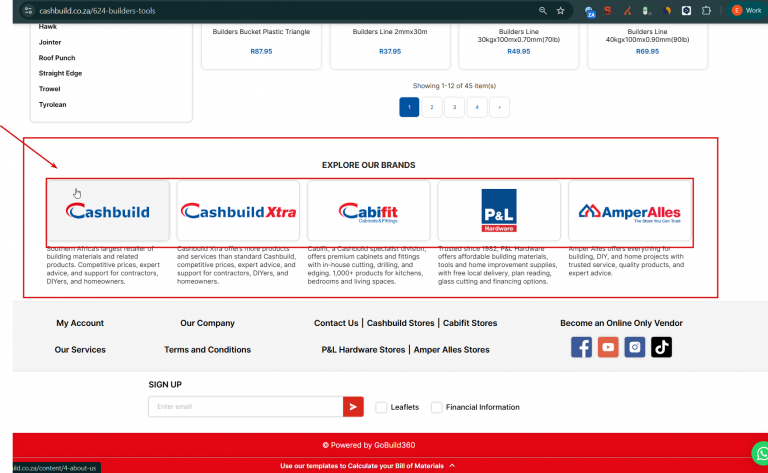Open the Facebook social icon
This screenshot has width=768, height=473.
581,347
